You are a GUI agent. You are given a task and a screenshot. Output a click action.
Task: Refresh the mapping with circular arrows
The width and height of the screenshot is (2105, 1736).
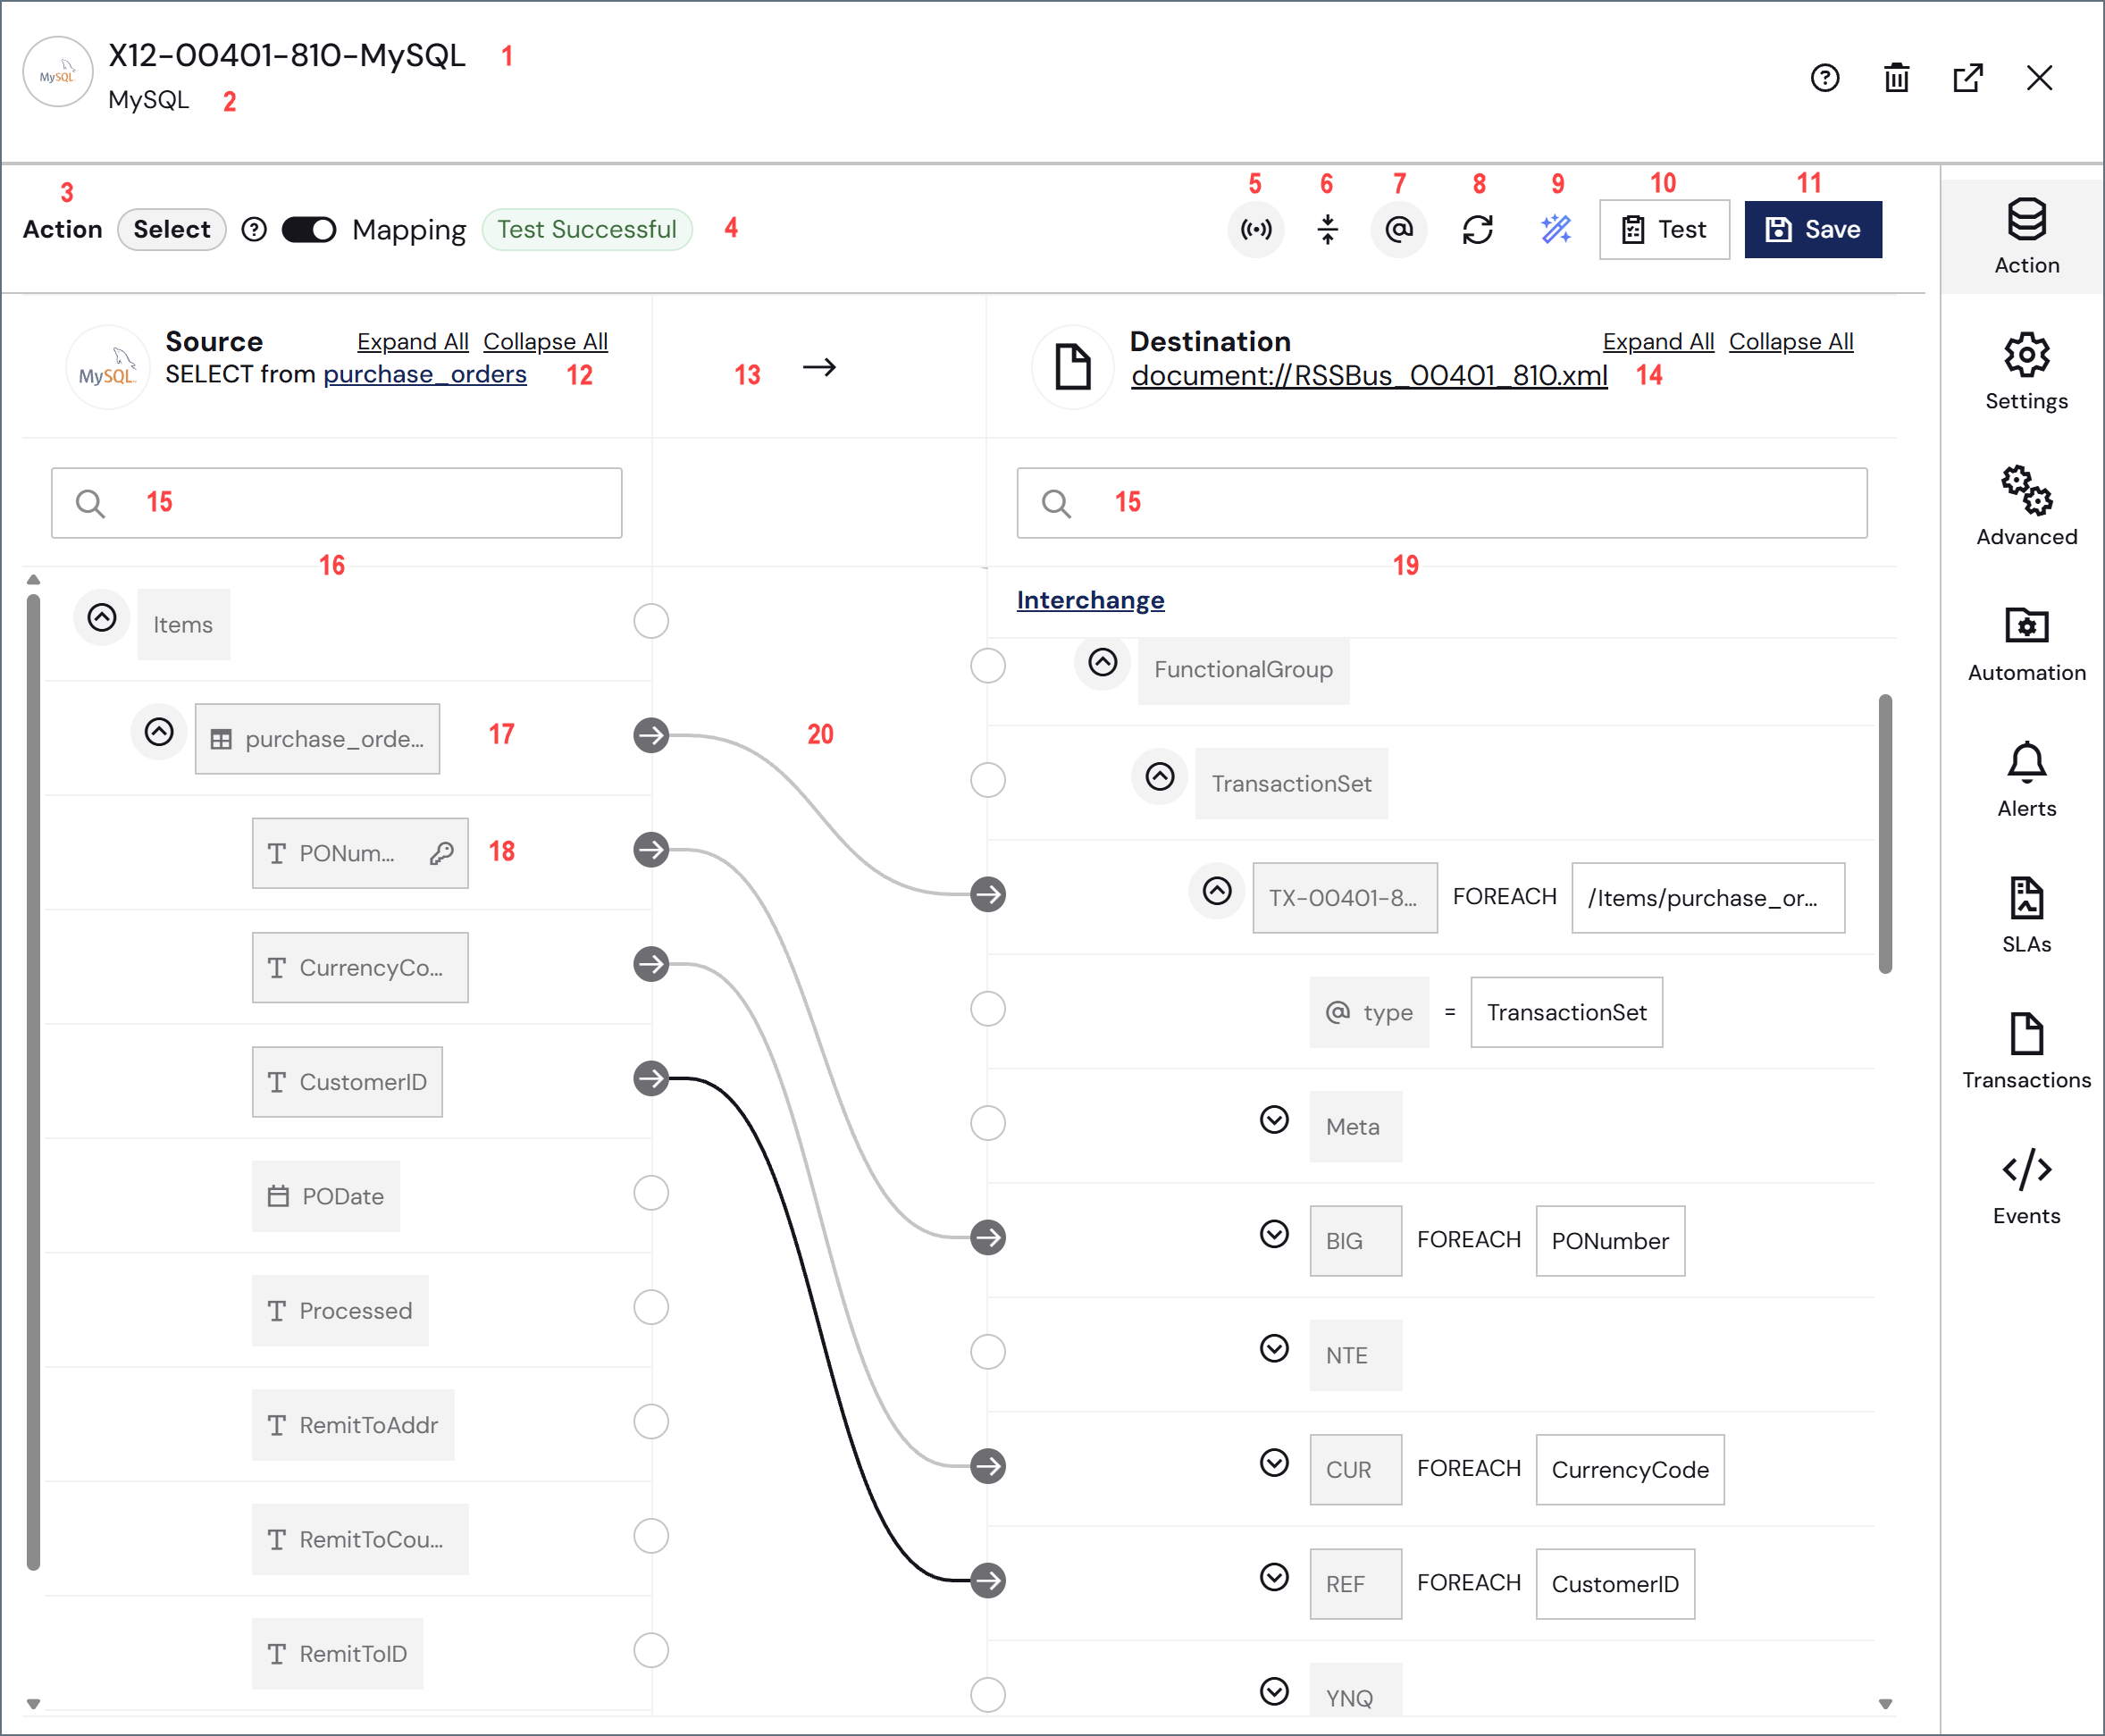[x=1478, y=229]
